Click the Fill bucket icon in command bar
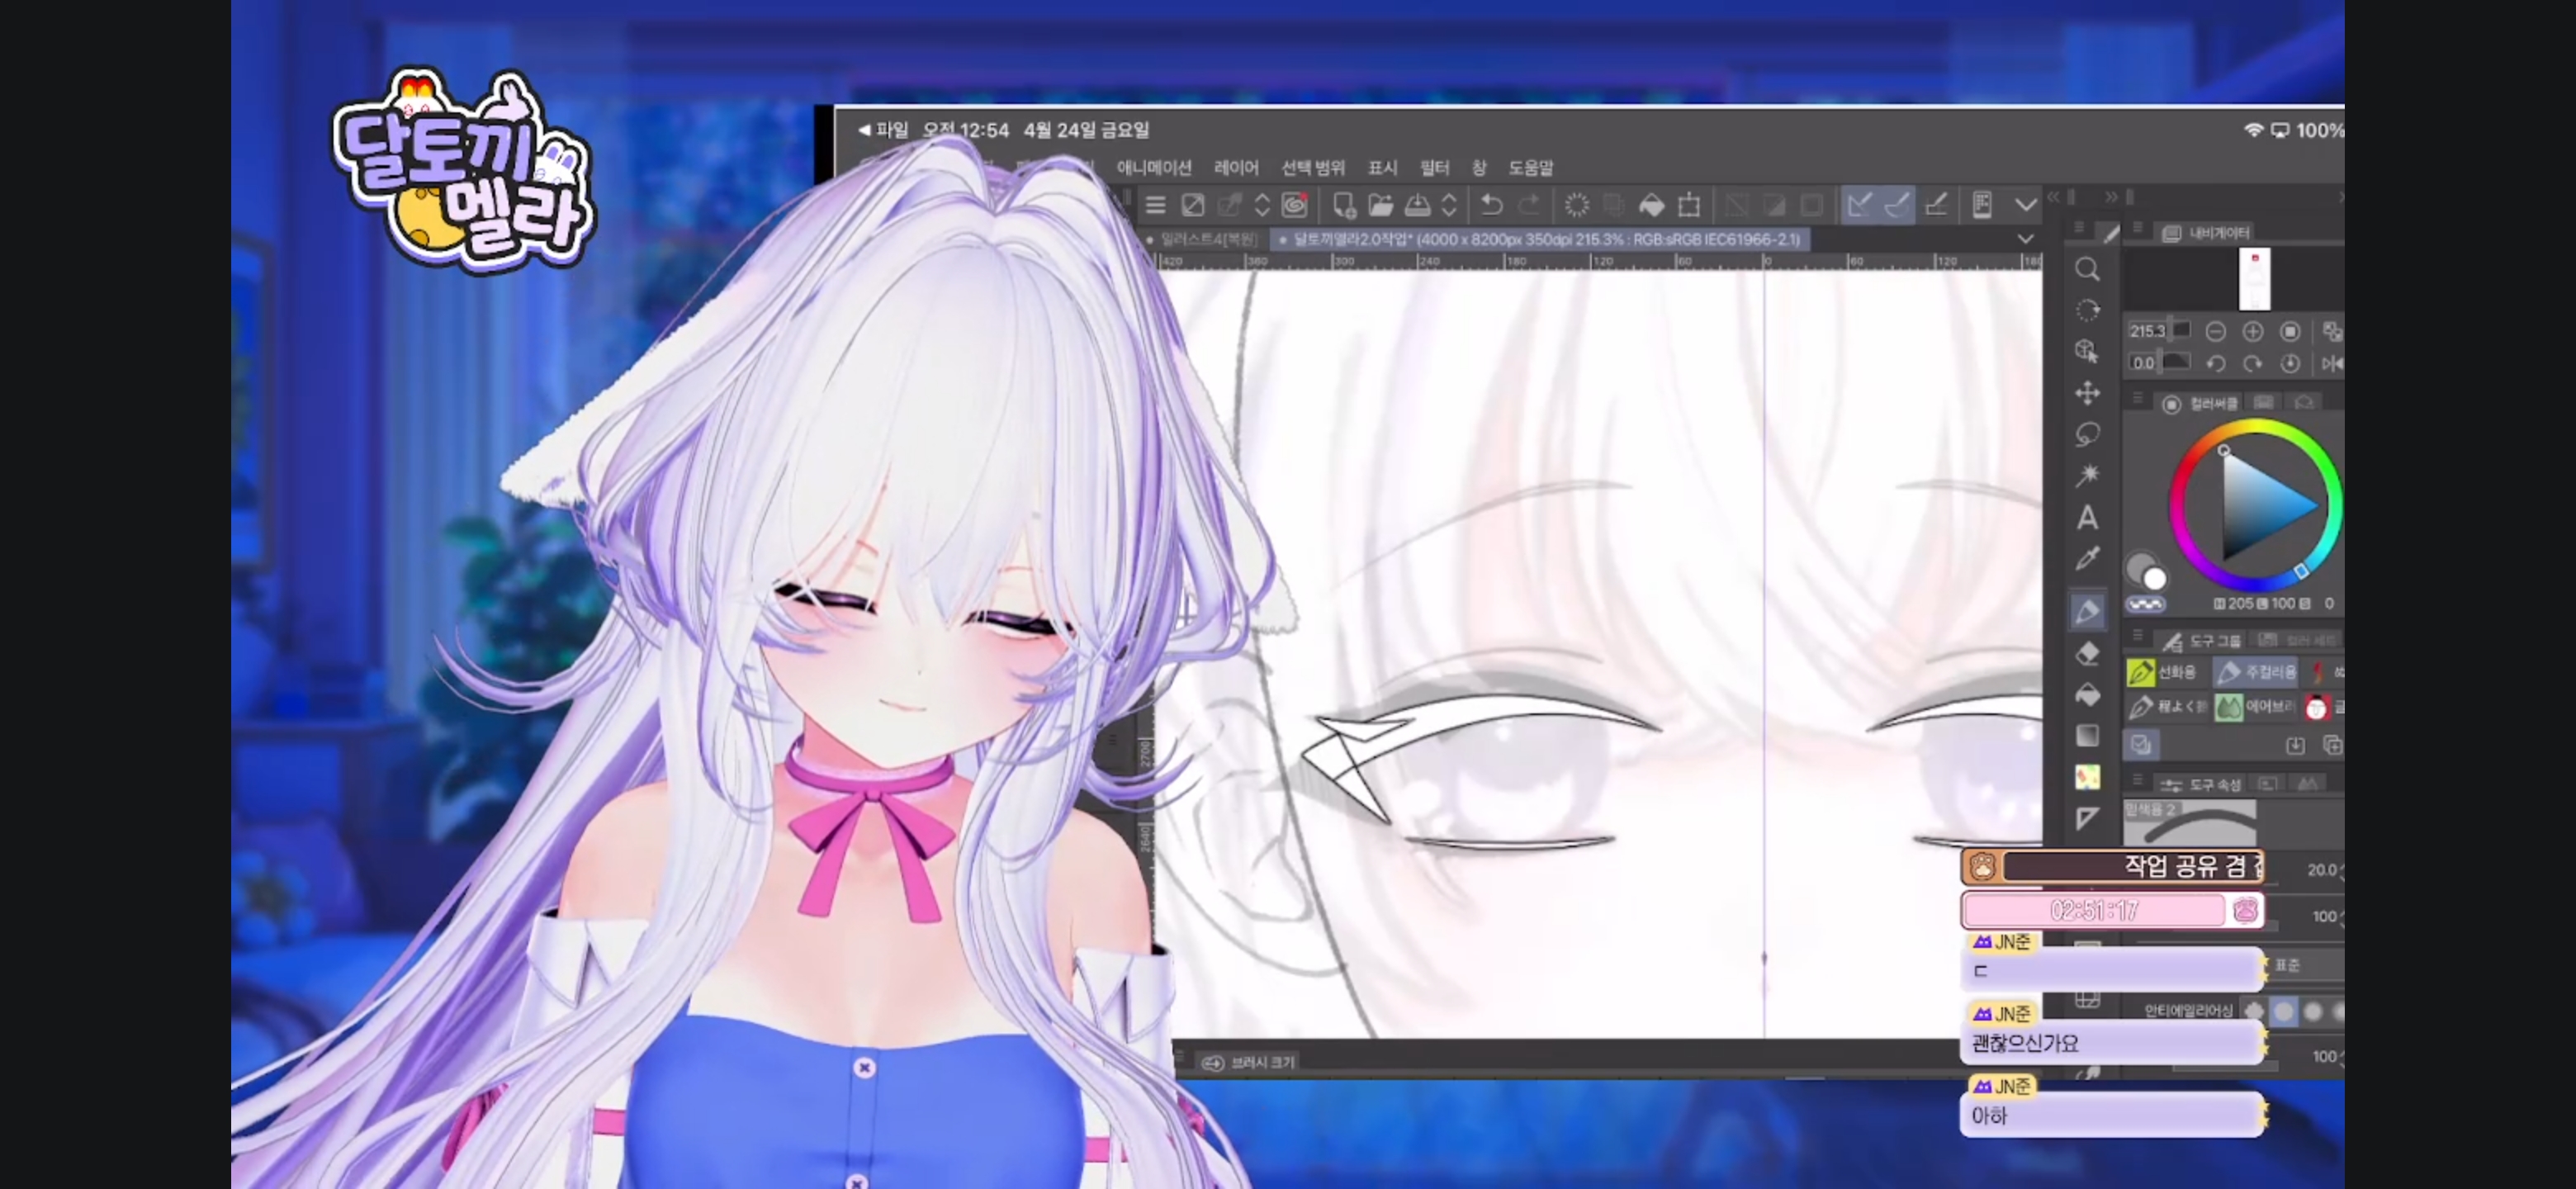 pyautogui.click(x=1651, y=205)
